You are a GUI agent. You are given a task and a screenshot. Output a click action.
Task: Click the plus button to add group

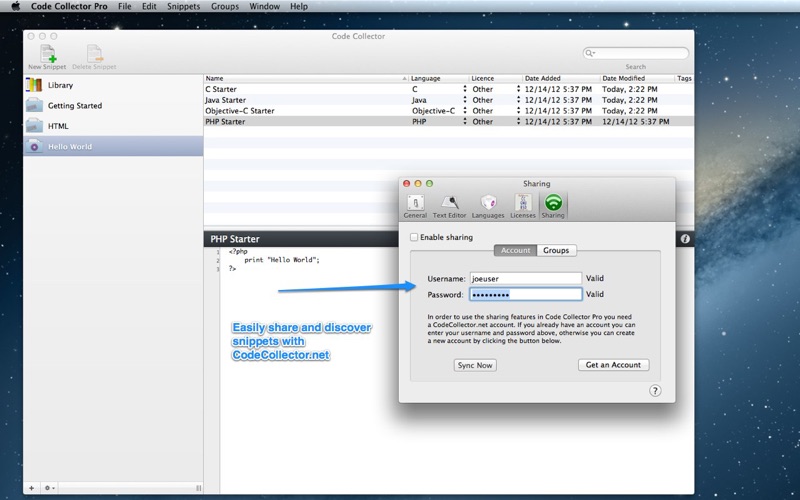[x=32, y=488]
